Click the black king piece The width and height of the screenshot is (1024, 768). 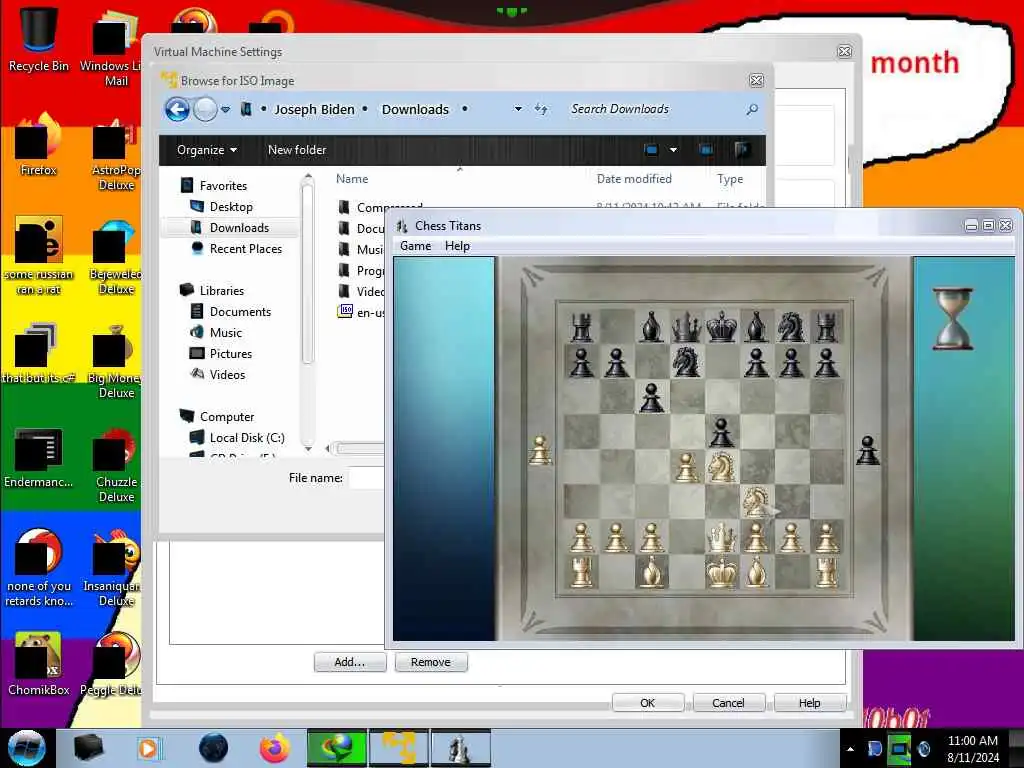click(722, 326)
